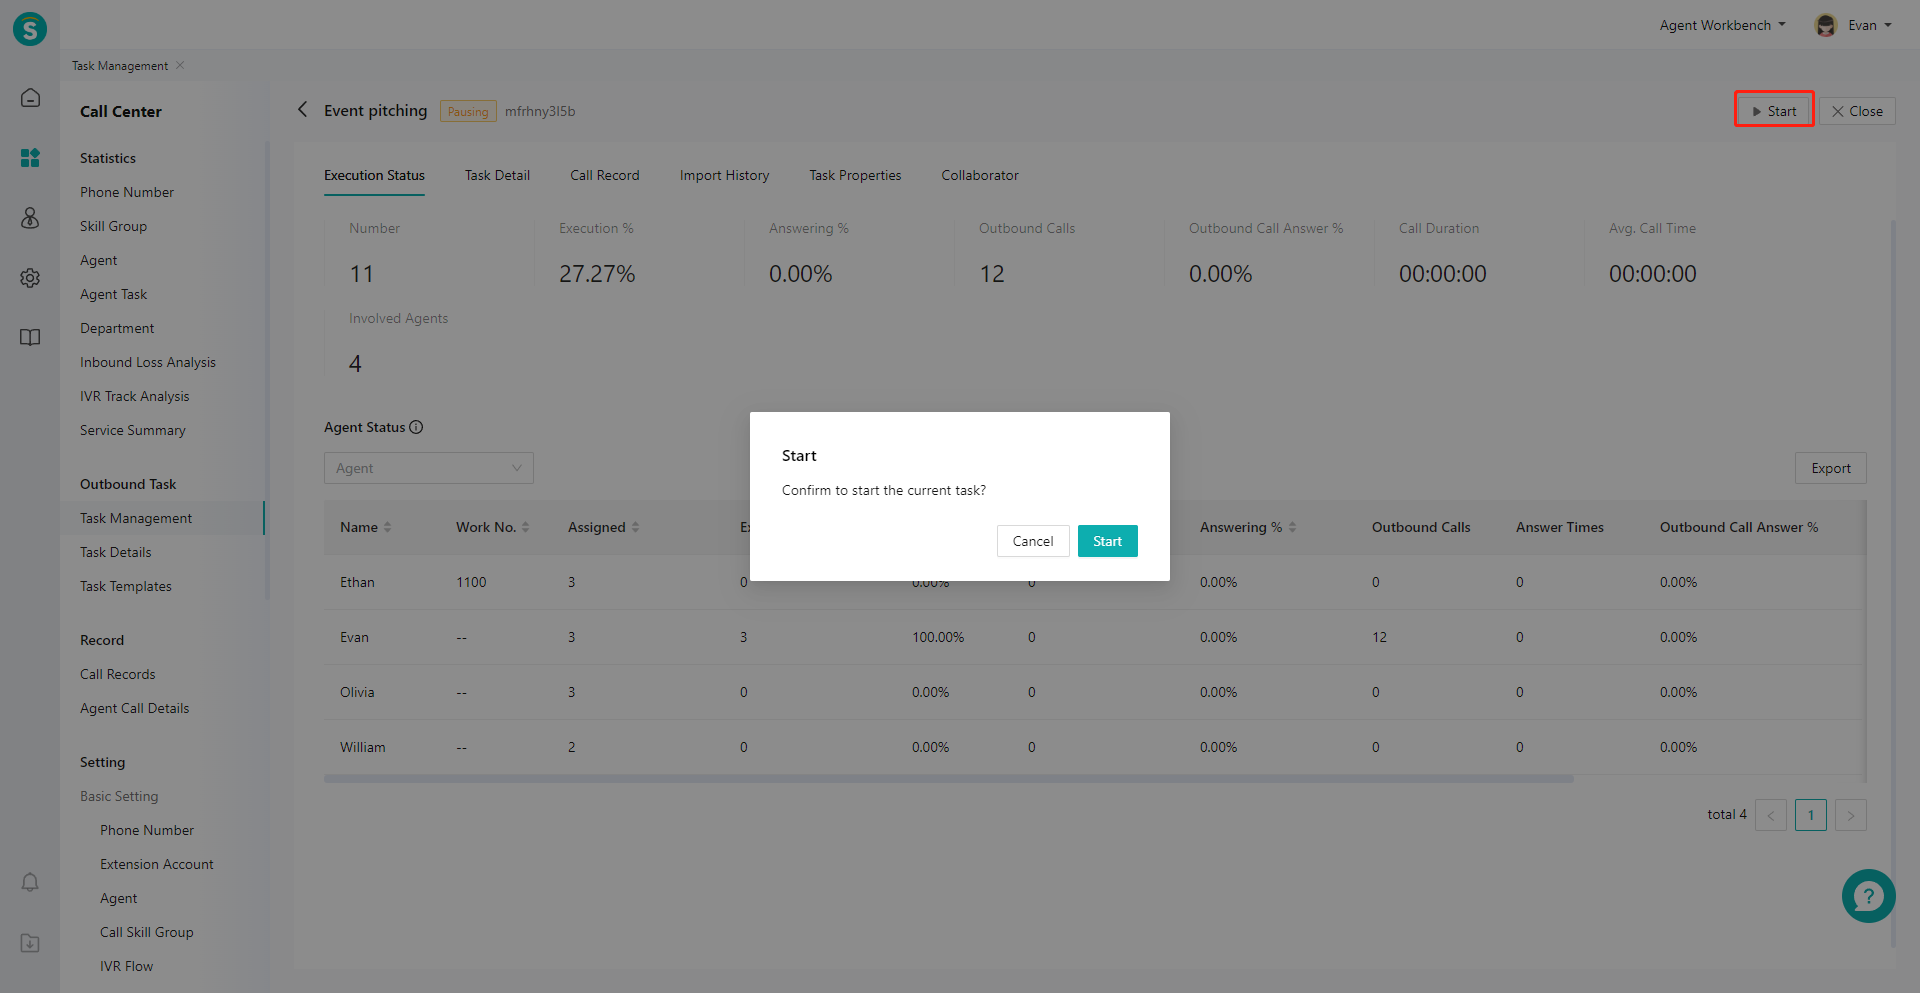Open IVR Track Analysis
This screenshot has height=993, width=1920.
pyautogui.click(x=134, y=396)
